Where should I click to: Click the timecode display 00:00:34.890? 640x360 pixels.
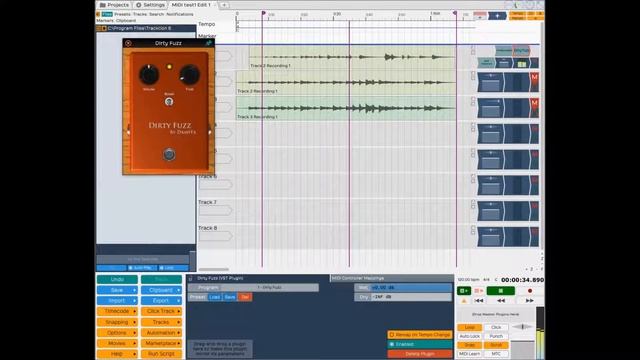pyautogui.click(x=522, y=280)
